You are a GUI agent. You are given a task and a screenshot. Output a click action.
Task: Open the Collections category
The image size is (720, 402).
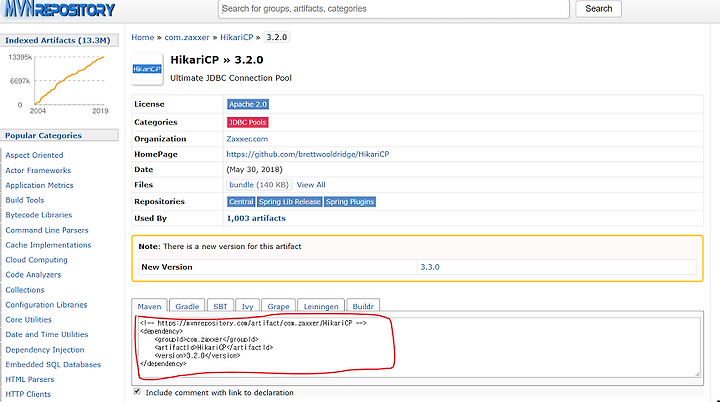(25, 290)
